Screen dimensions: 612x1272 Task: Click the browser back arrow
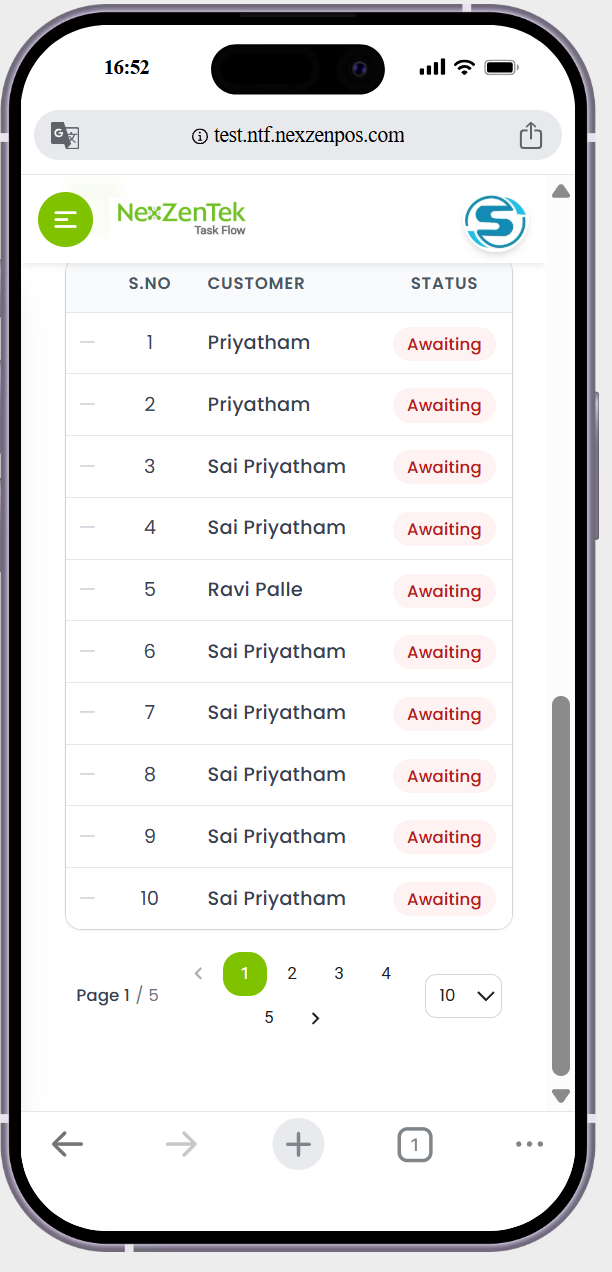click(x=67, y=1144)
